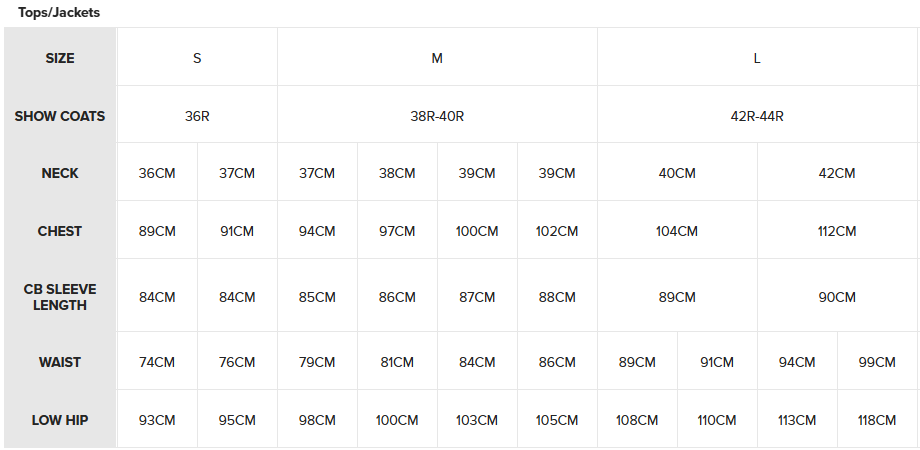
Task: Click the size S column cell
Action: (197, 58)
